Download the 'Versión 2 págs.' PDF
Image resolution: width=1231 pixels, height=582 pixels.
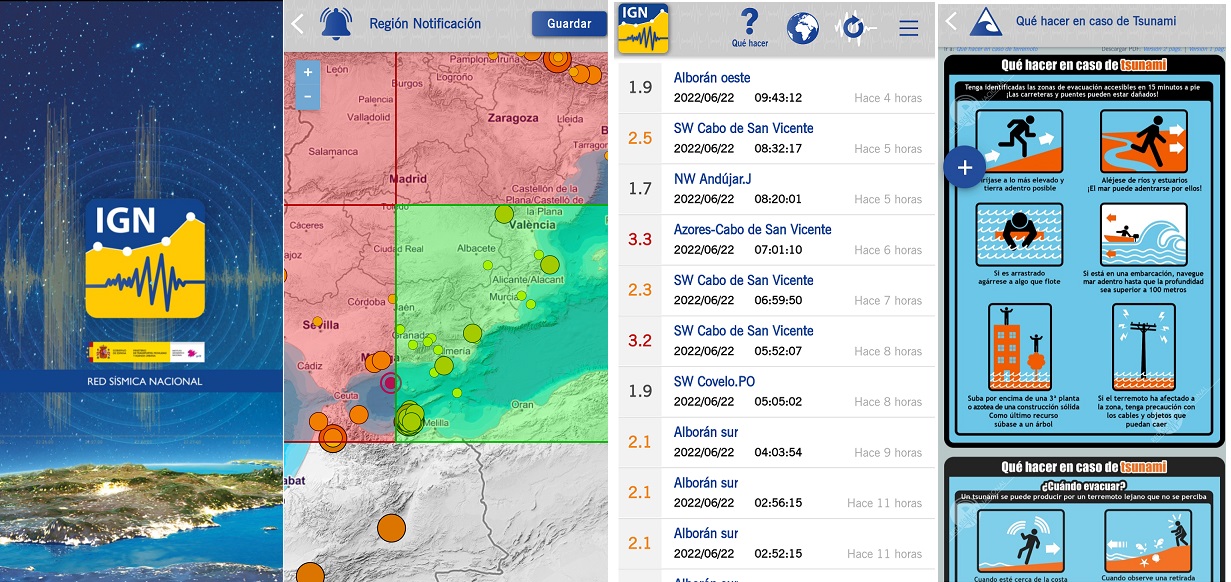[x=1162, y=48]
